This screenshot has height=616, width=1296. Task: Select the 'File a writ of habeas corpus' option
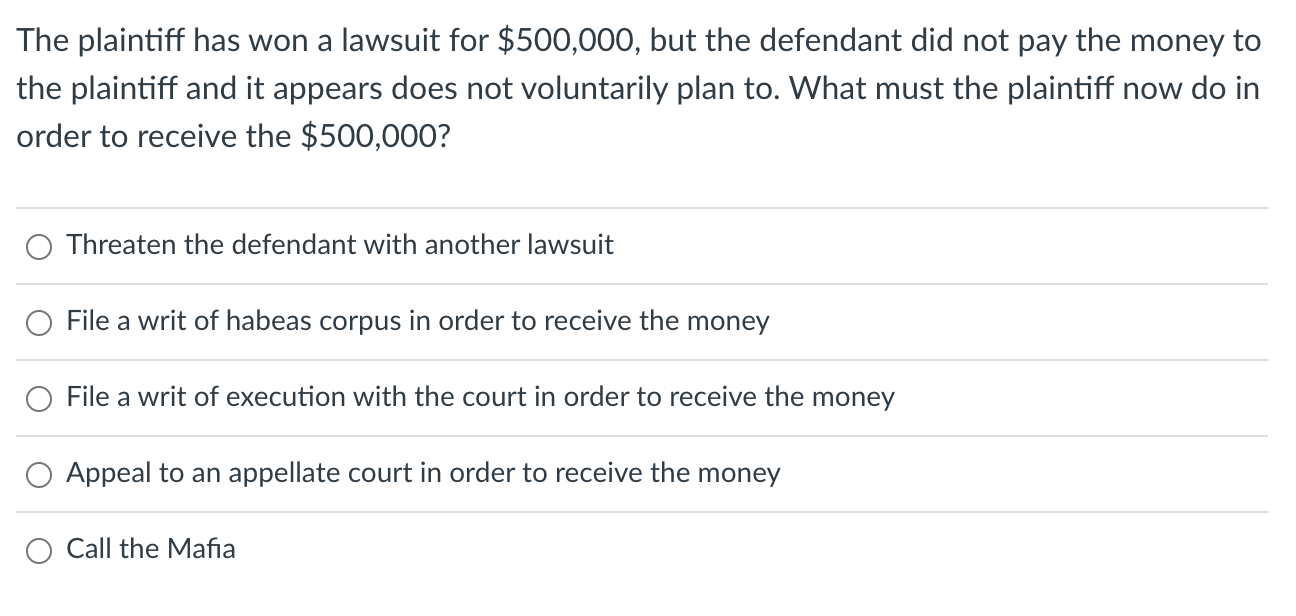click(x=38, y=322)
